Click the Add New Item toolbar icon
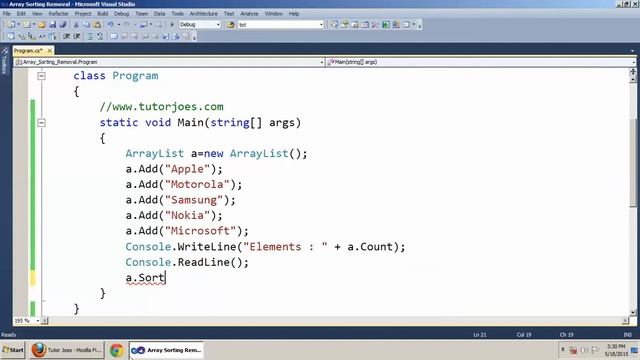Viewport: 640px width, 360px height. point(27,25)
